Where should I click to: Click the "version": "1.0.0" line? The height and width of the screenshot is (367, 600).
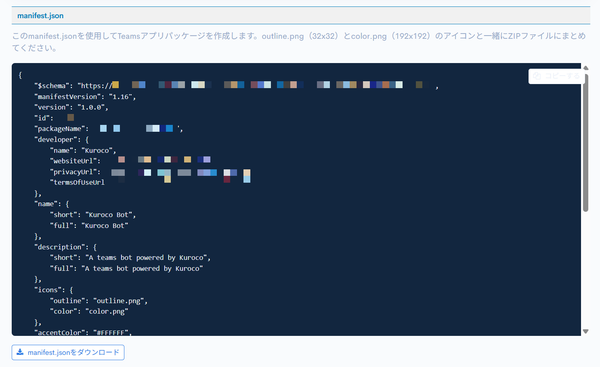tap(71, 107)
